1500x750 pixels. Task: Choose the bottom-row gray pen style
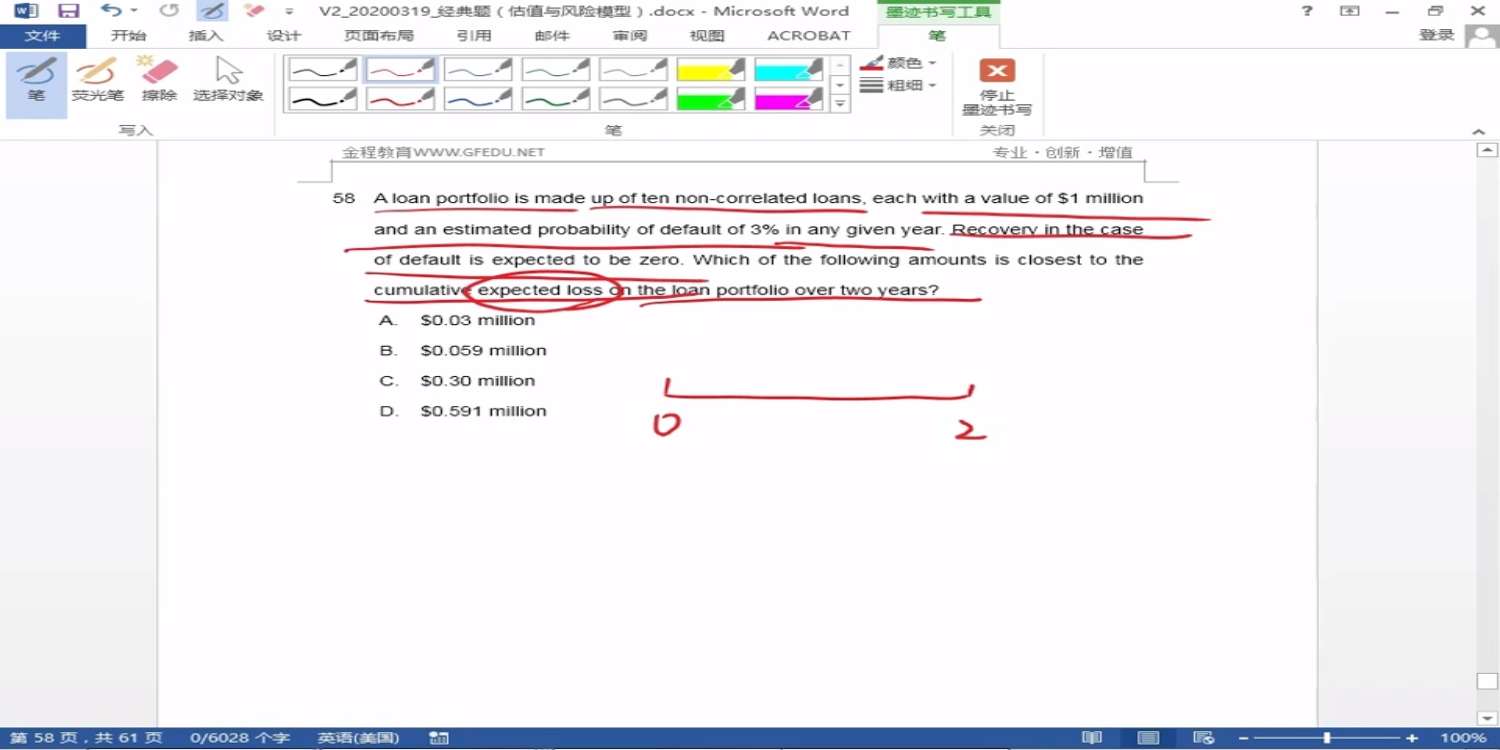point(633,99)
